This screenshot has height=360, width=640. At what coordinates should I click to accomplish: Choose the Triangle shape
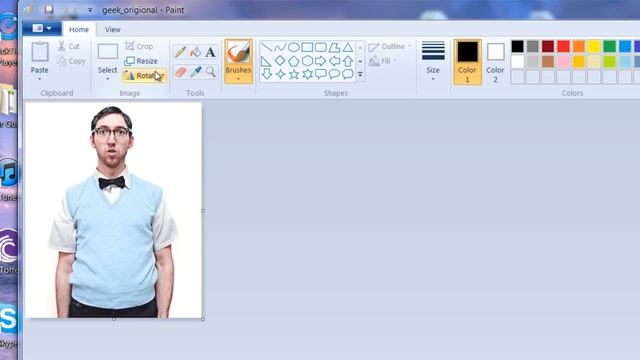[348, 47]
